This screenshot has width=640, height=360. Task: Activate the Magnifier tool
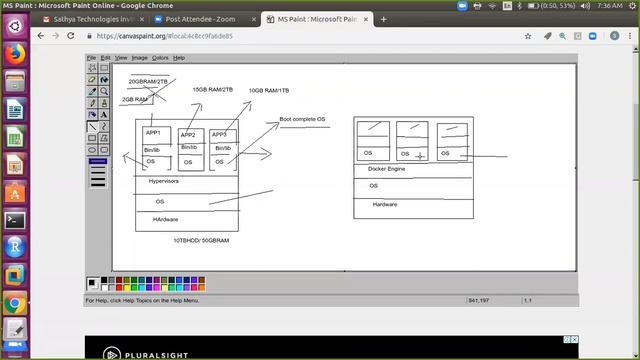(x=104, y=91)
